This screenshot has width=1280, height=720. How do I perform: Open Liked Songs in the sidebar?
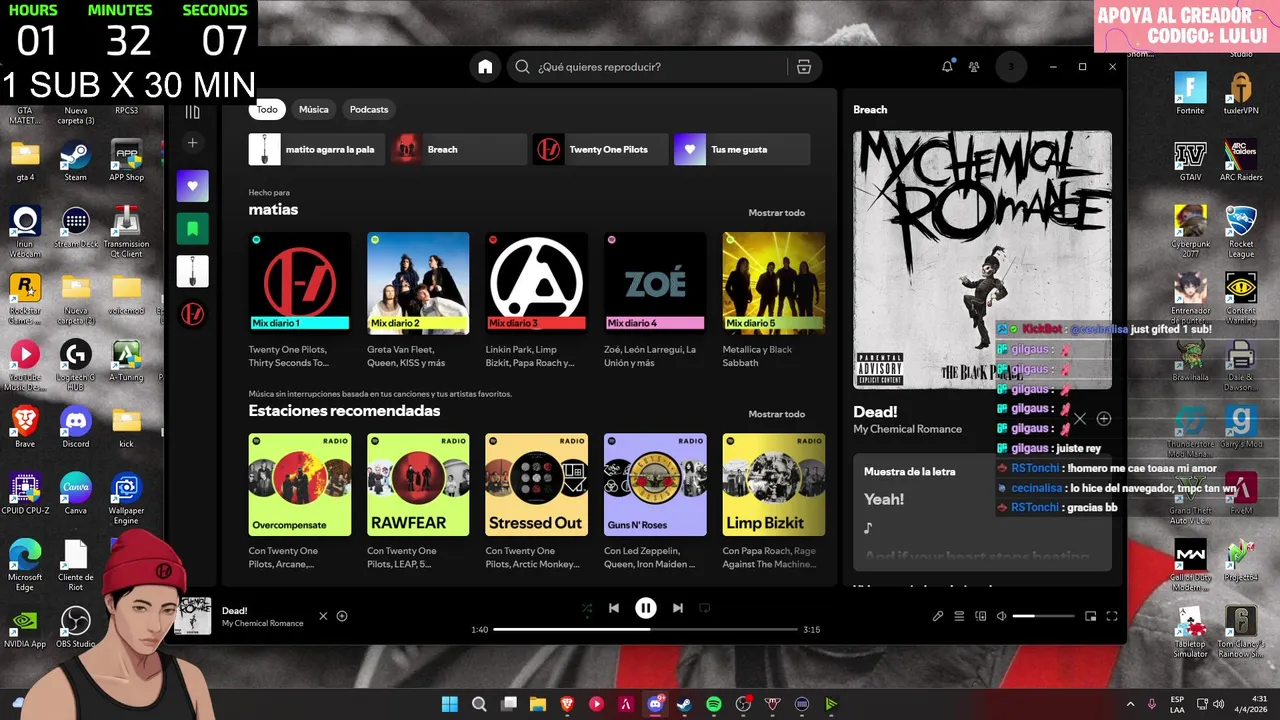click(193, 186)
